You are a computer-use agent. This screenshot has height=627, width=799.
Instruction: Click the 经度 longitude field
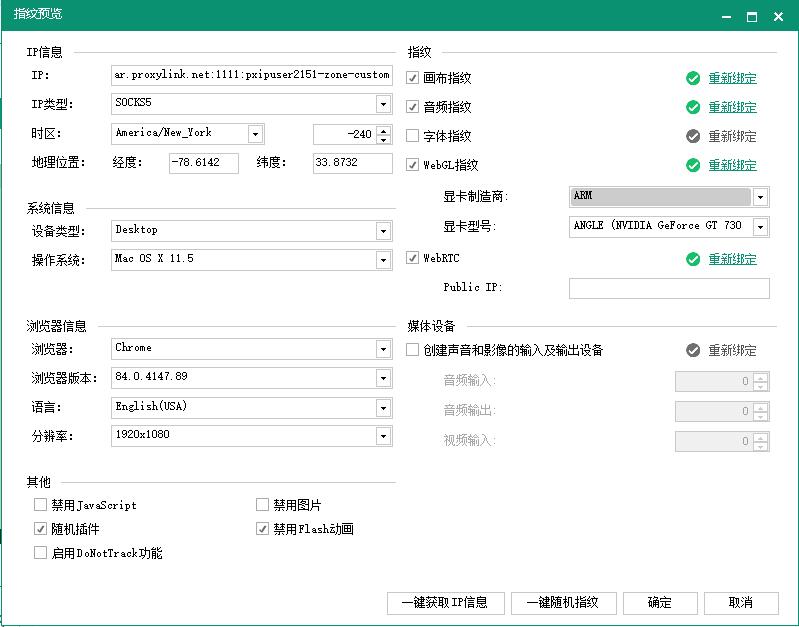click(204, 163)
